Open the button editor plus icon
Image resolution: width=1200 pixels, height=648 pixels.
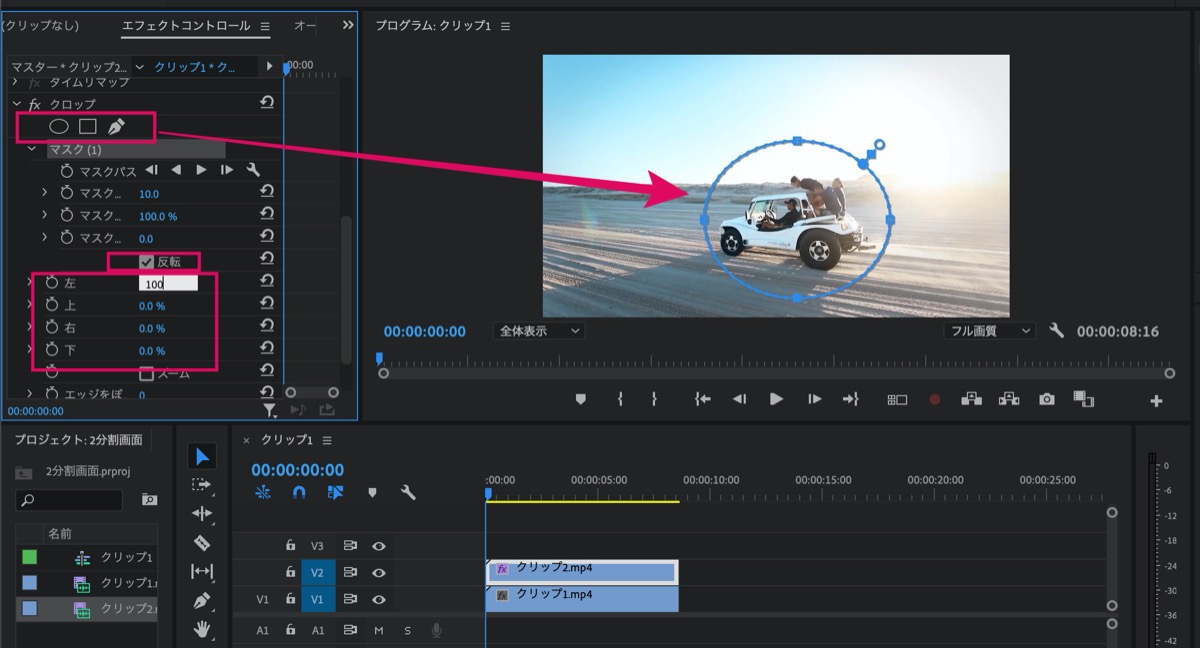tap(1156, 401)
